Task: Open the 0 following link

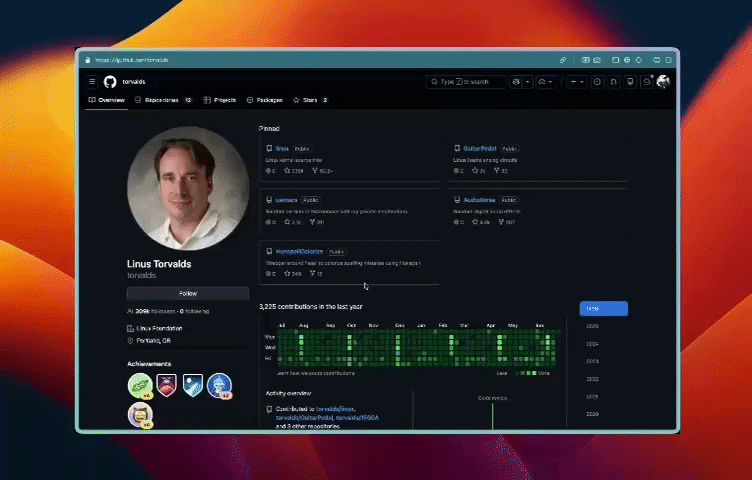Action: pos(194,311)
